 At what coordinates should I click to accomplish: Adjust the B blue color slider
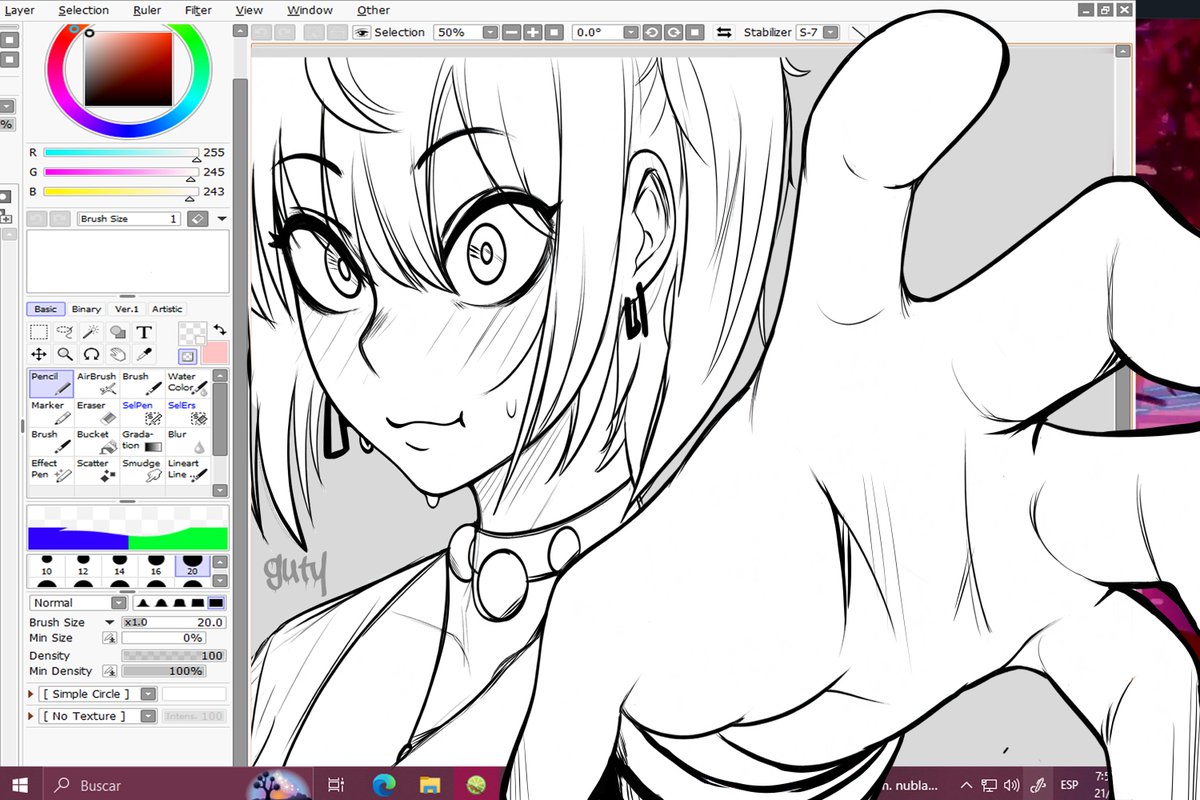(x=120, y=192)
